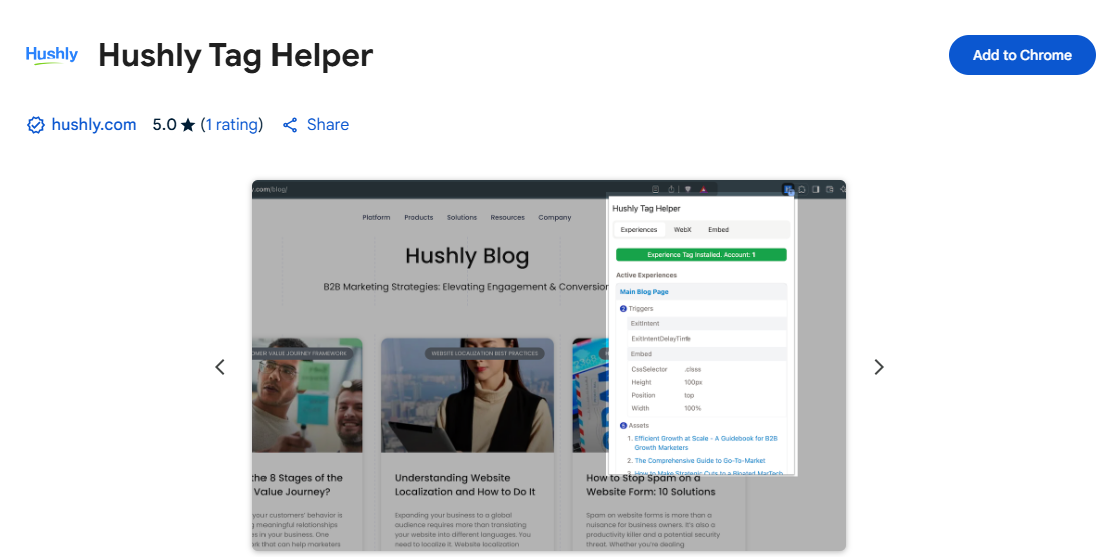Open the hushly.com publisher link

point(94,125)
